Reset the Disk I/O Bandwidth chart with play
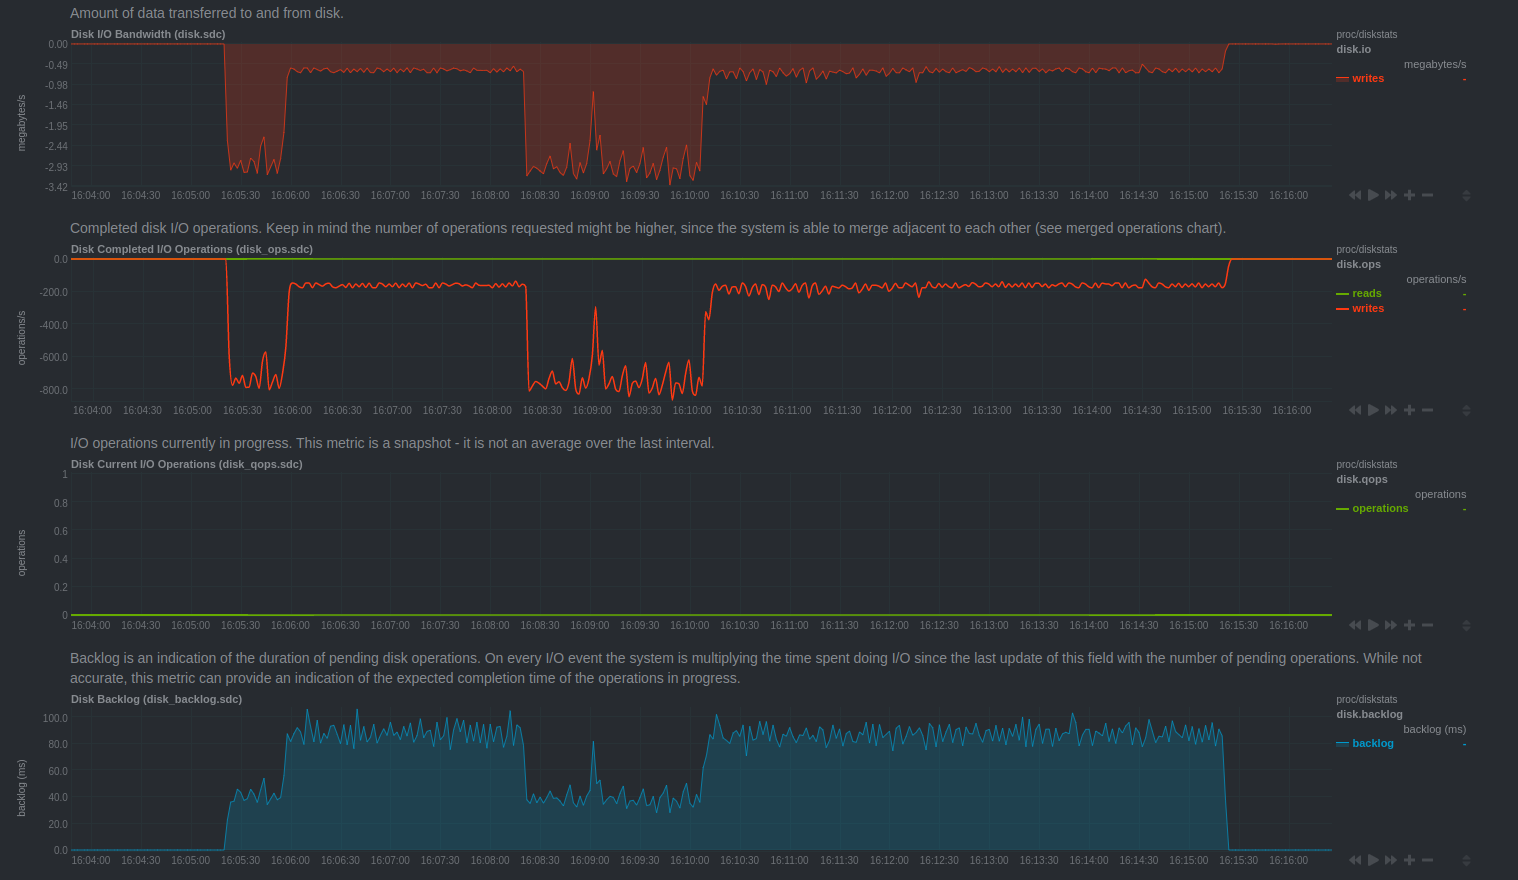Viewport: 1518px width, 880px height. (x=1373, y=195)
